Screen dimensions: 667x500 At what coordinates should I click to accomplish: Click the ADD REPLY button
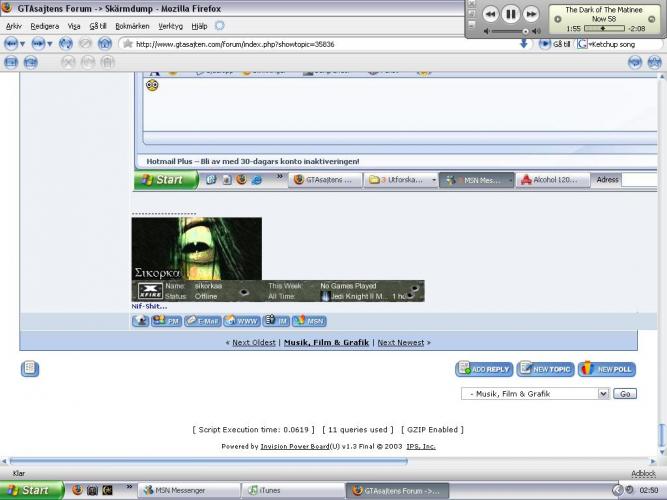484,369
